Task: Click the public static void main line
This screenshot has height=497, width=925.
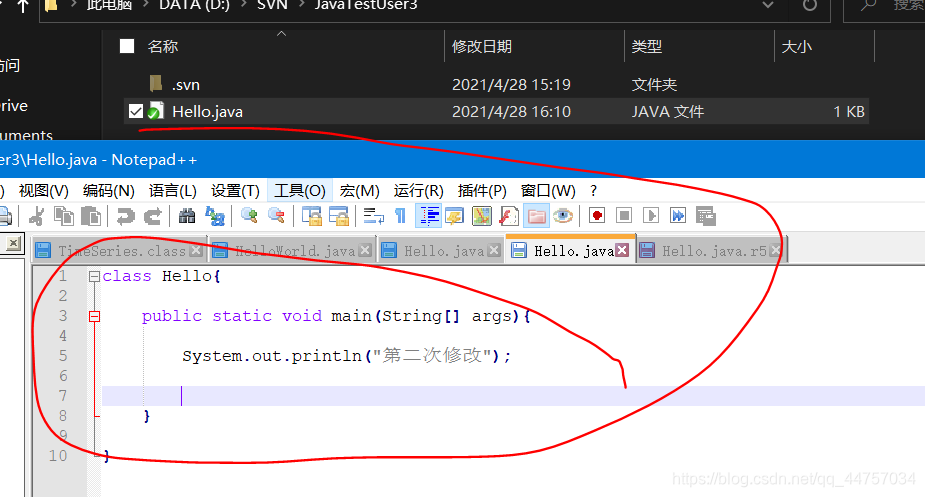Action: point(336,316)
